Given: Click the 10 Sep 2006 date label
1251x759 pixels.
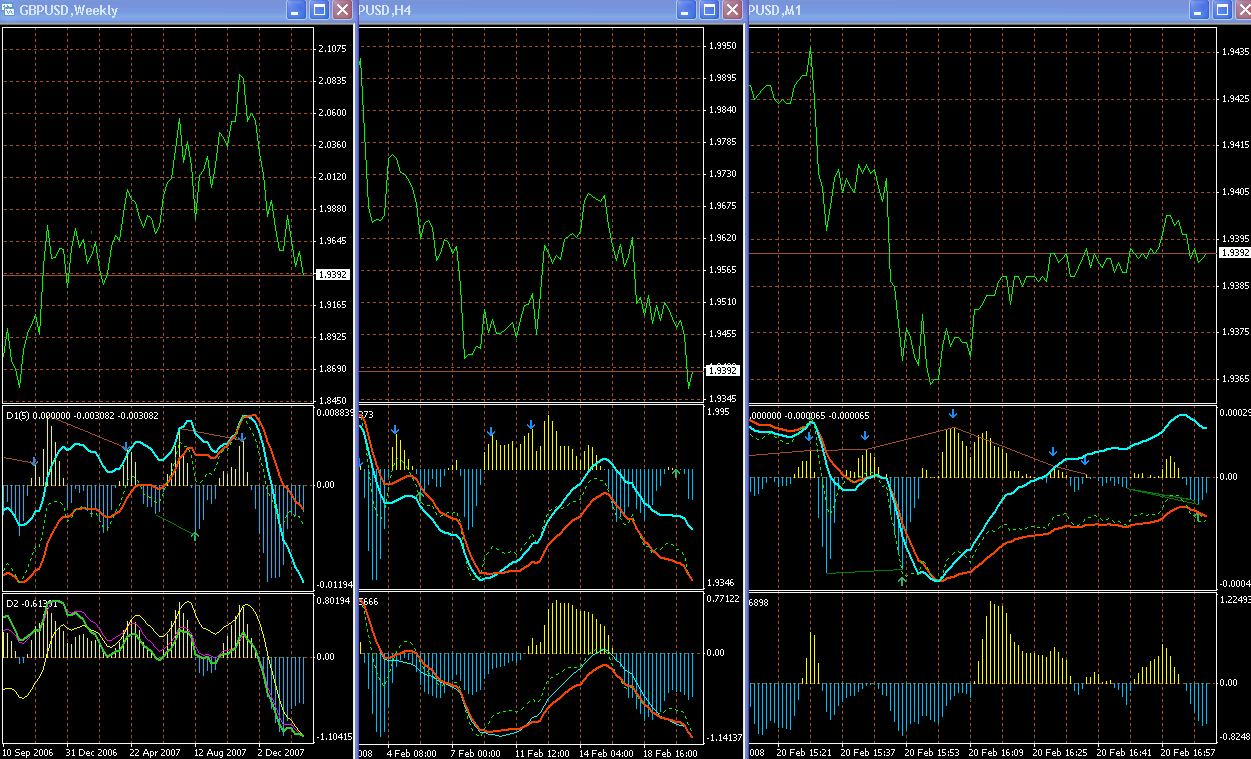Looking at the screenshot, I should [x=29, y=751].
